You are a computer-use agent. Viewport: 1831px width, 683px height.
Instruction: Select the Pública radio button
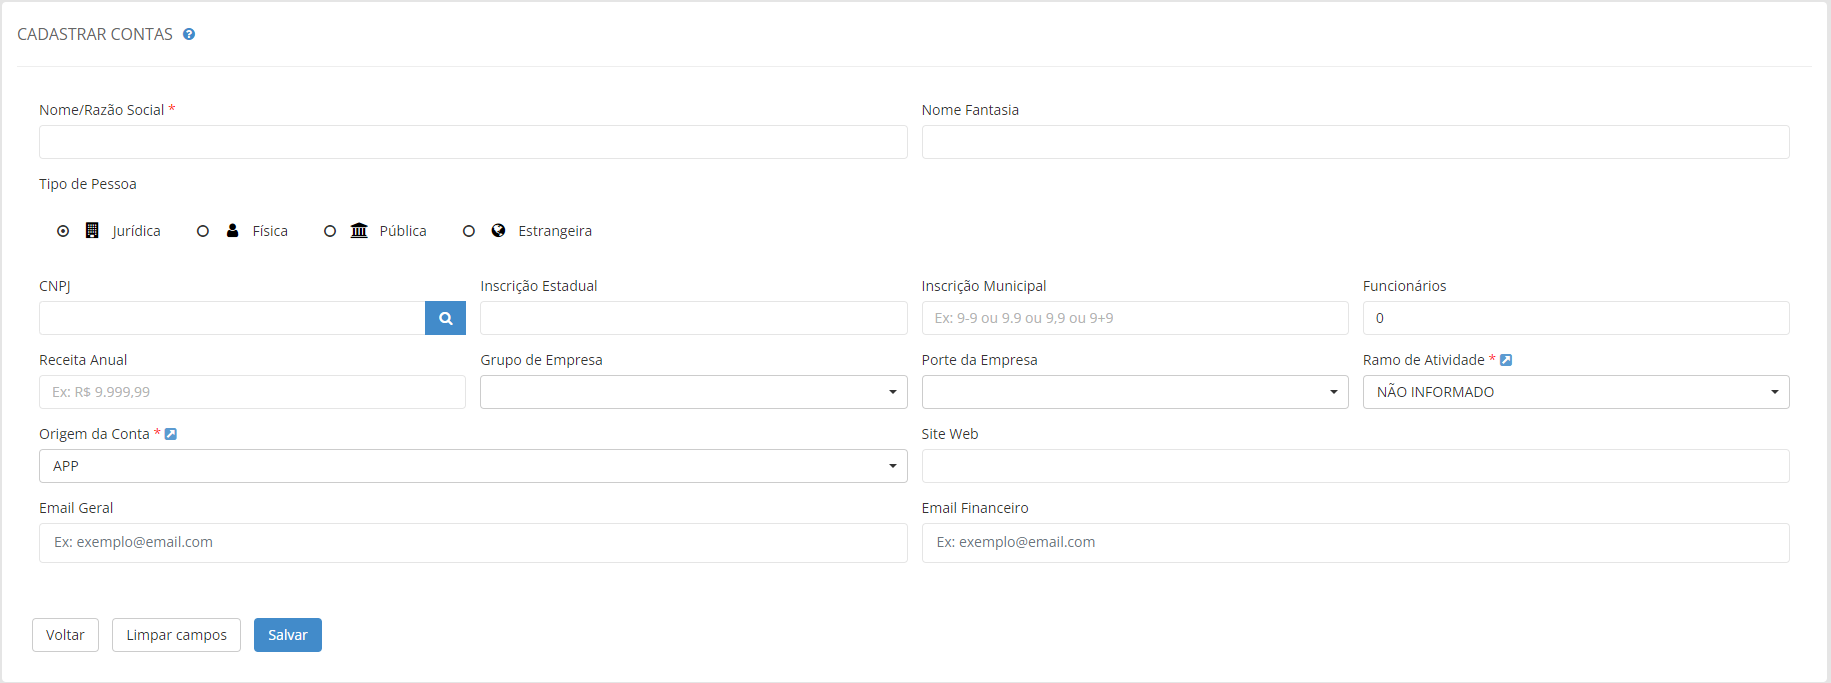(x=330, y=231)
